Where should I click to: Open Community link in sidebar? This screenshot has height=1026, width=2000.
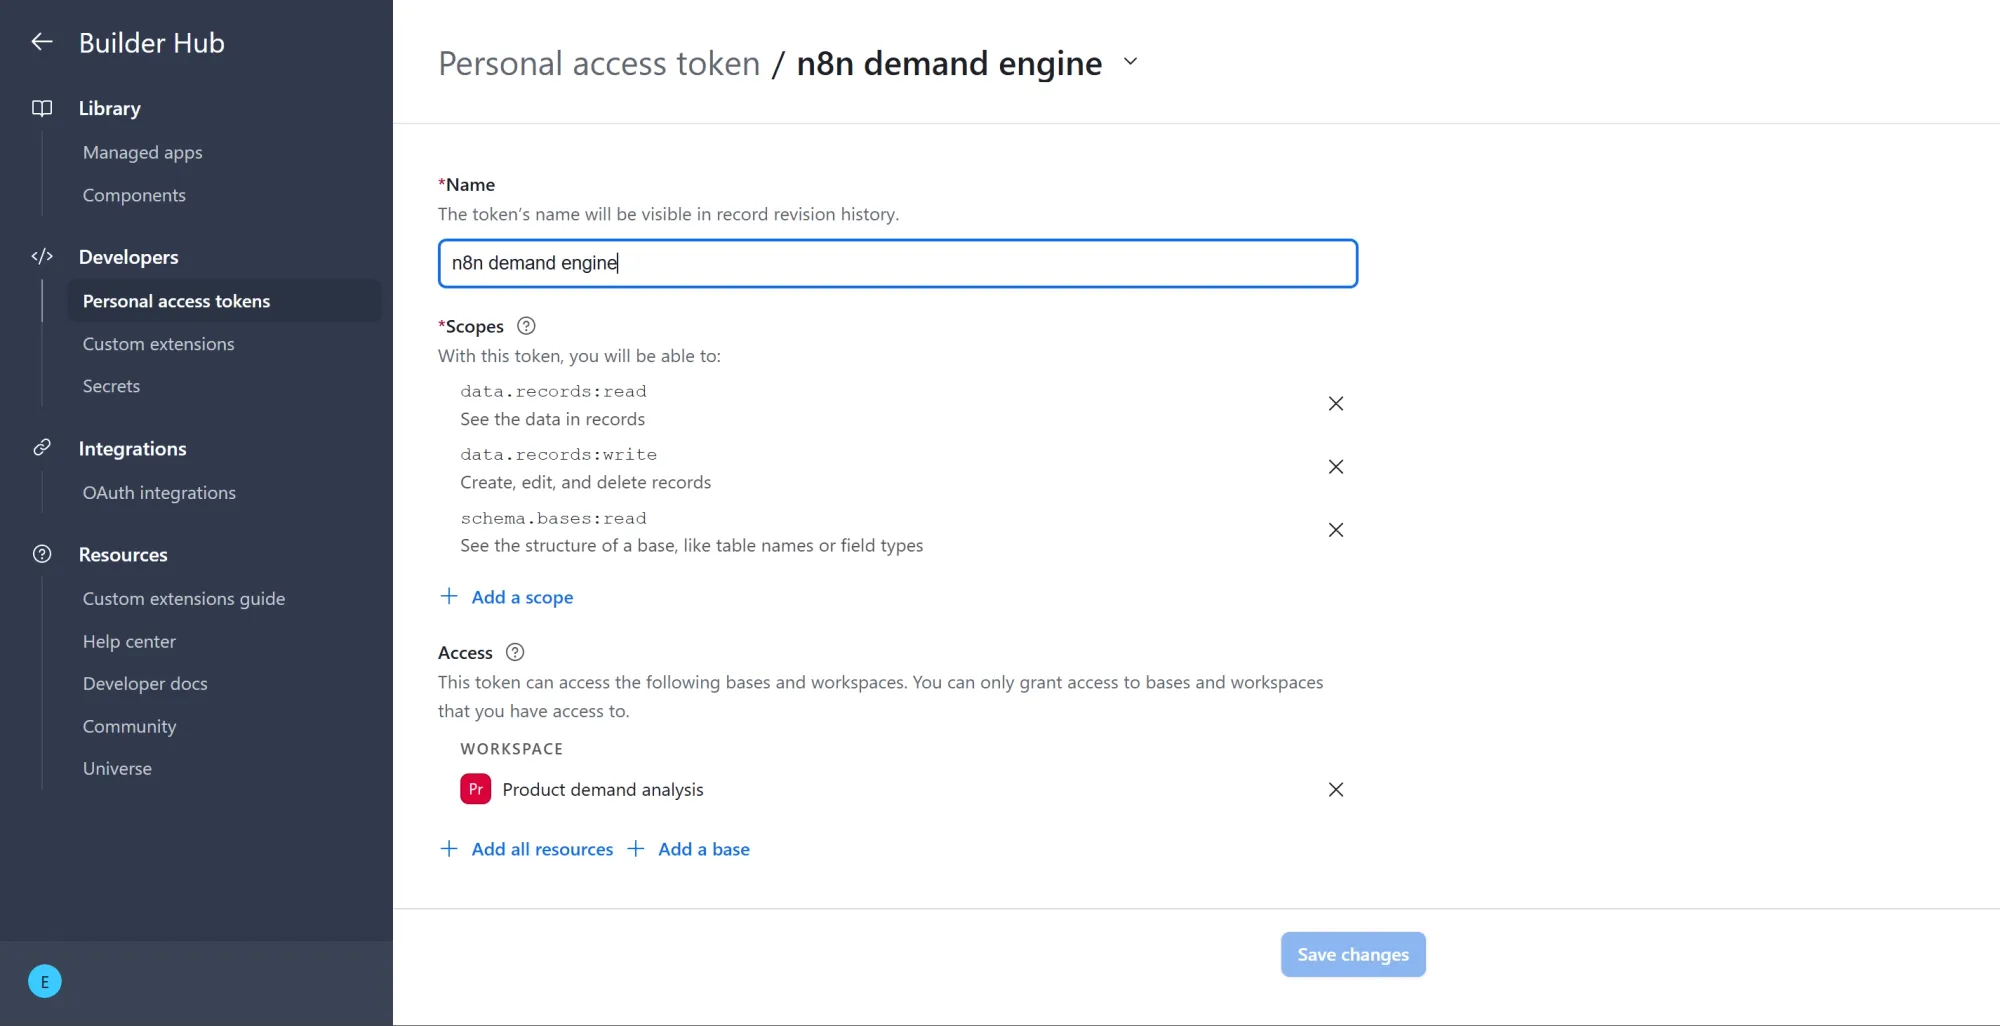[129, 727]
